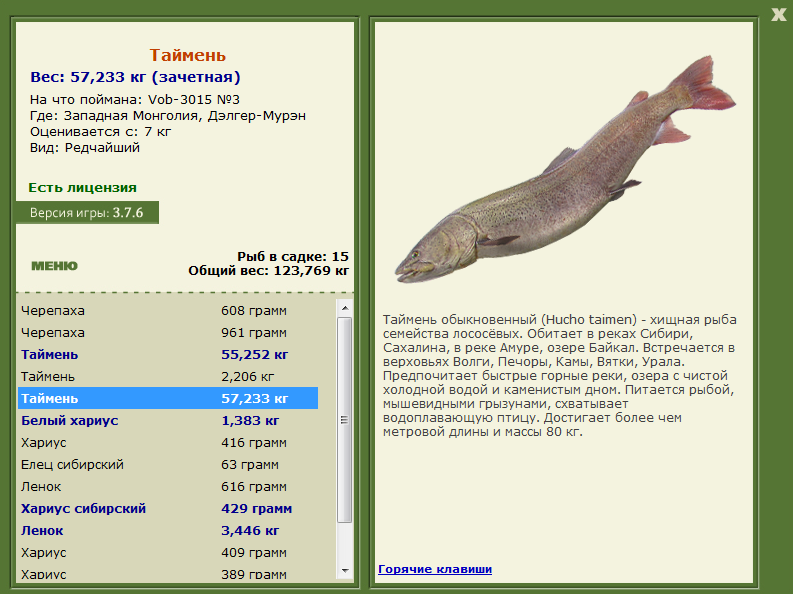
Task: Select the Таймень 55,252 кг row
Action: (168, 354)
